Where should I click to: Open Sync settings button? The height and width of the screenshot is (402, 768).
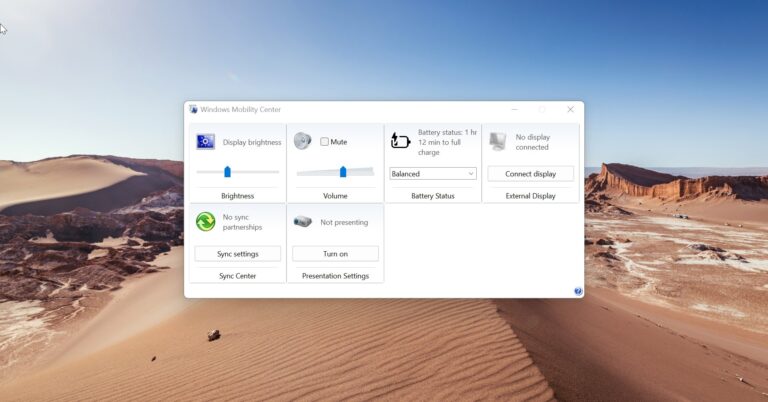[238, 254]
